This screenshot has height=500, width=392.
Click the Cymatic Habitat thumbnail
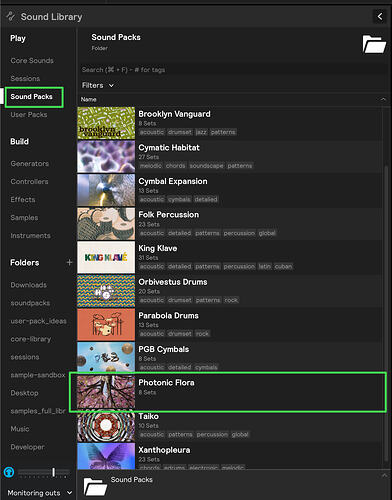[x=106, y=156]
